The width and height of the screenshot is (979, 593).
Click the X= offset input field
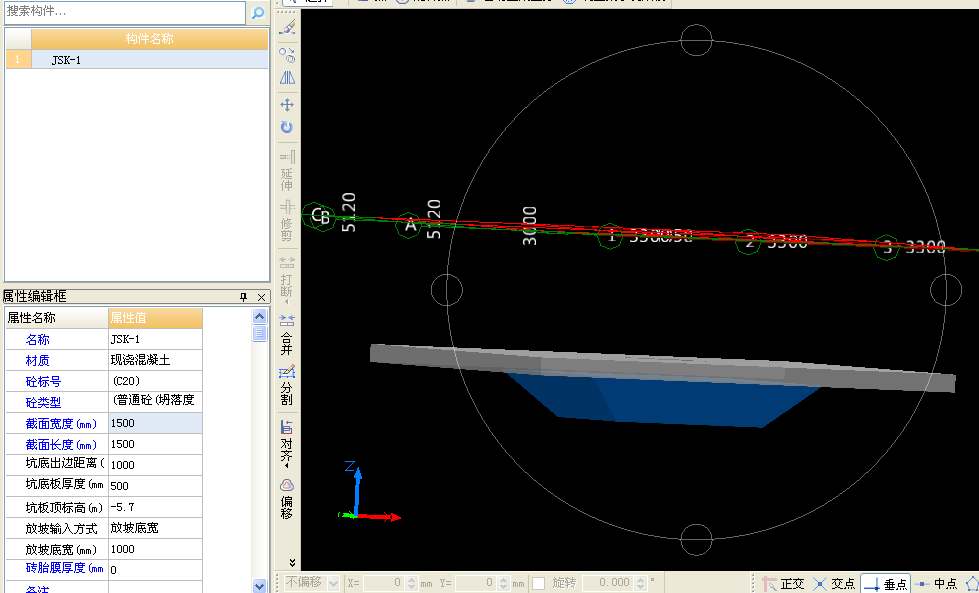pos(383,583)
